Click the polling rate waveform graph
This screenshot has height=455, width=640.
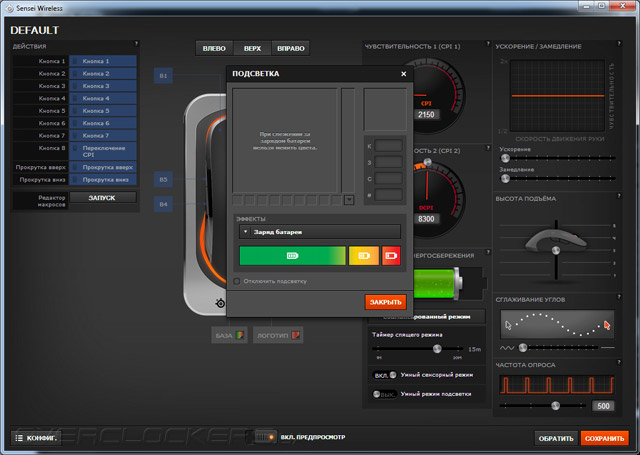pos(557,385)
